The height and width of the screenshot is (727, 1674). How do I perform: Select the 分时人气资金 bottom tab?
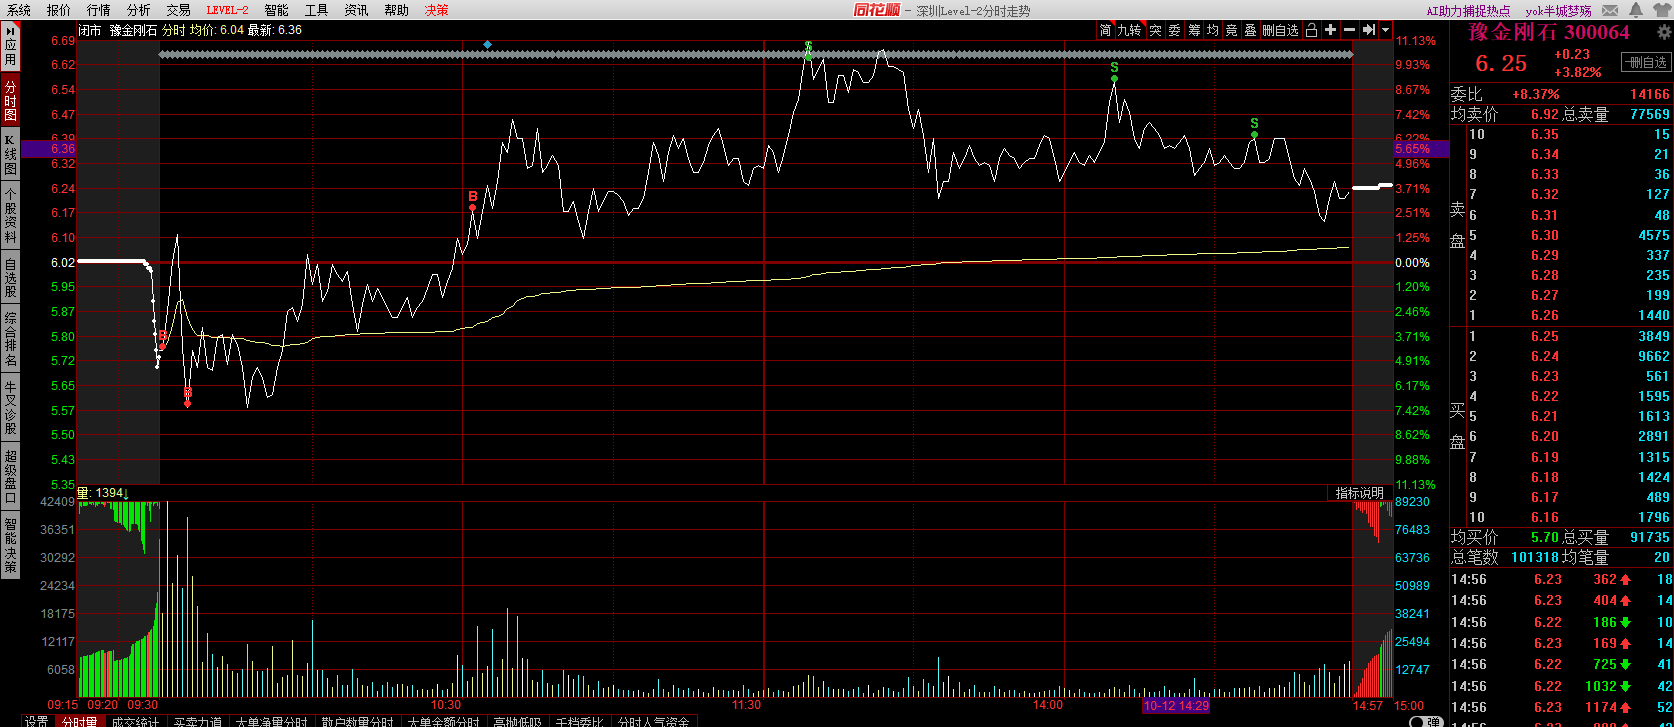(653, 721)
